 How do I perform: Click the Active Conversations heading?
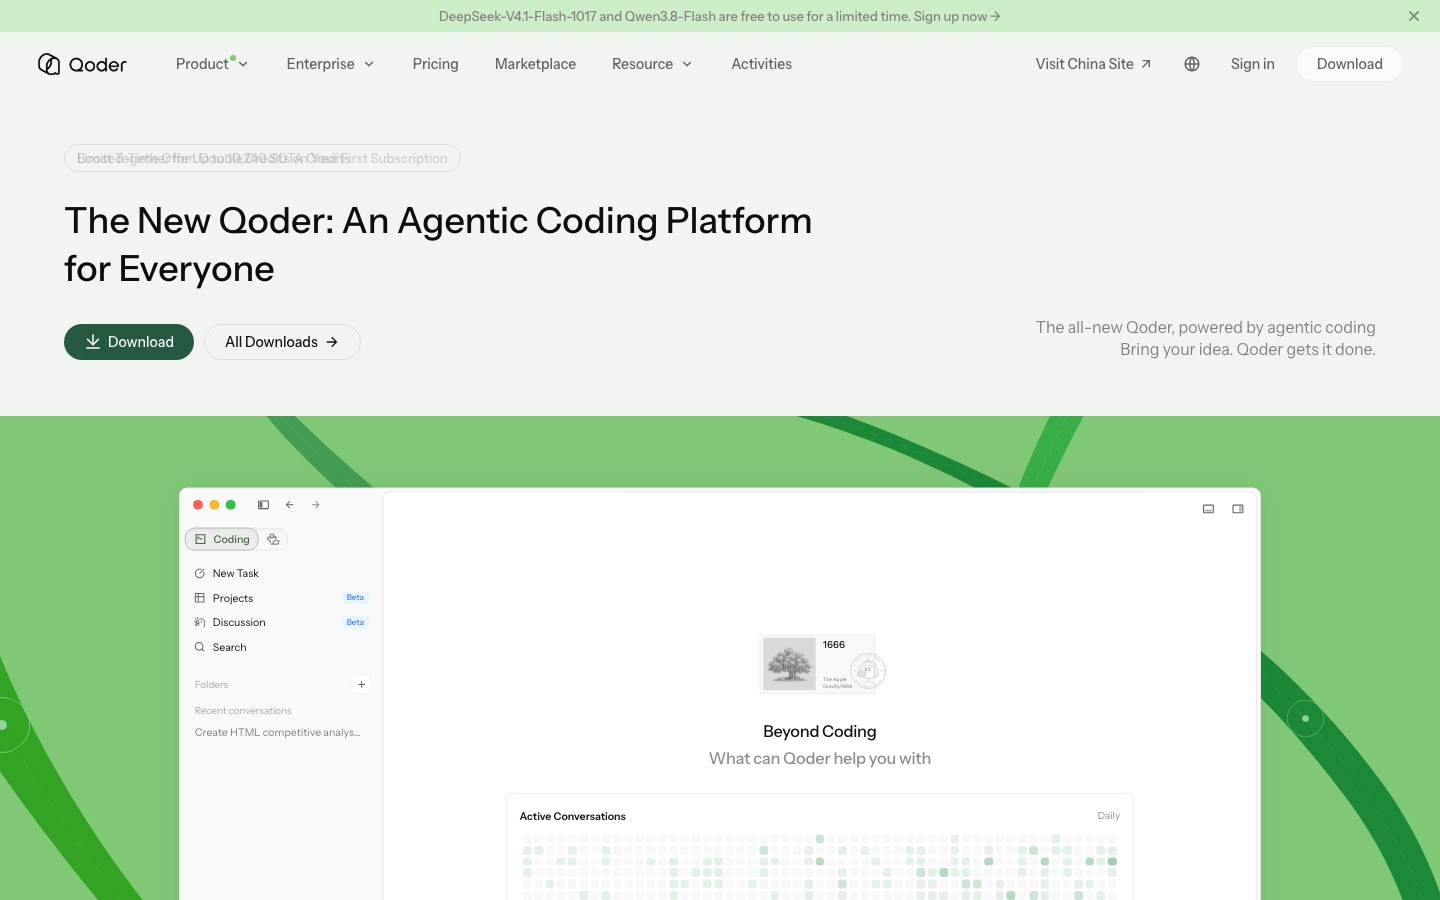pos(573,816)
